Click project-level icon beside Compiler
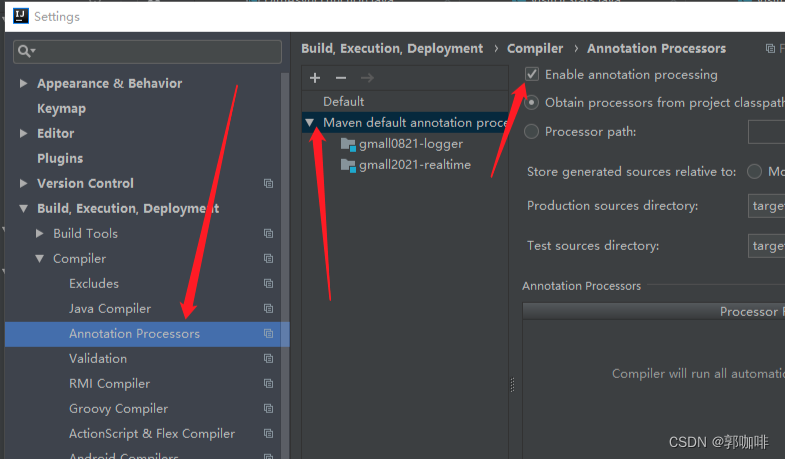 pos(268,259)
